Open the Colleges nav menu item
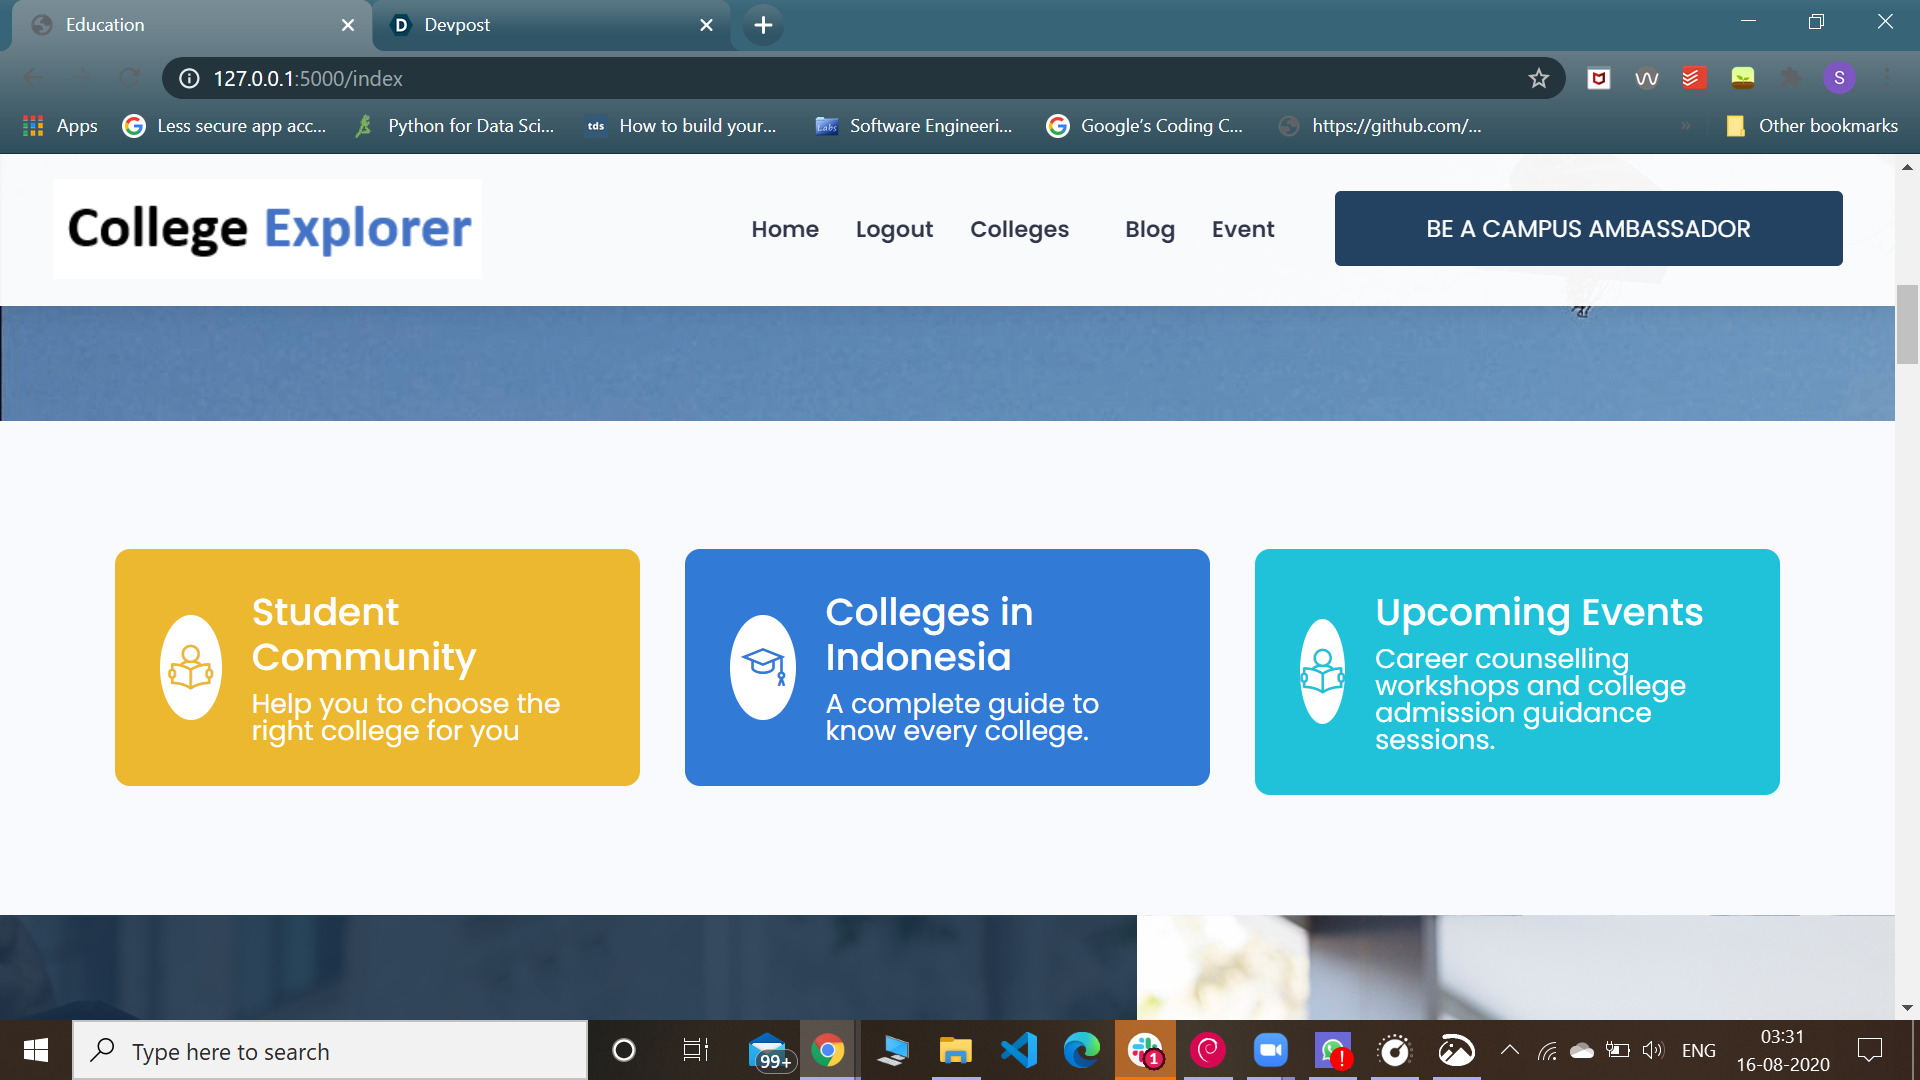 coord(1019,229)
